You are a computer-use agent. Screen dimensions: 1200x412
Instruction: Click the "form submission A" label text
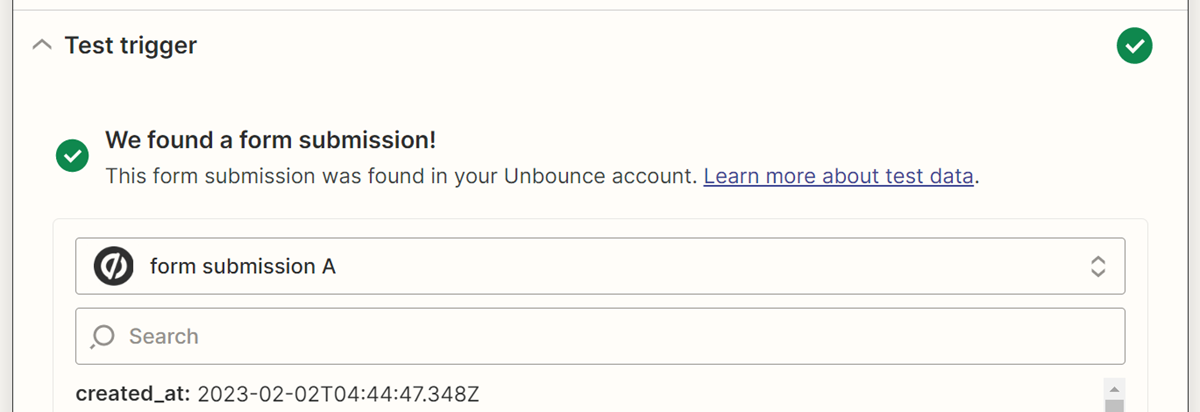tap(242, 266)
